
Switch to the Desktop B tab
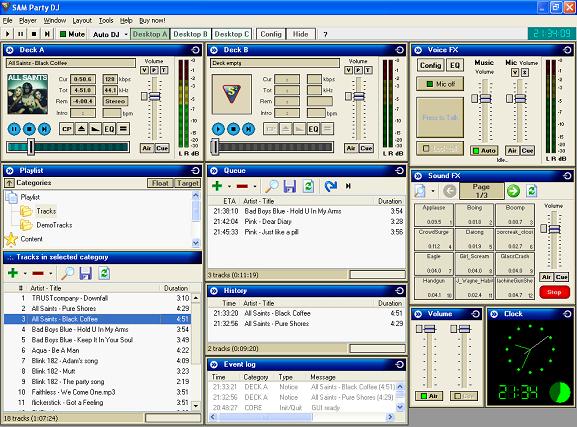click(190, 34)
